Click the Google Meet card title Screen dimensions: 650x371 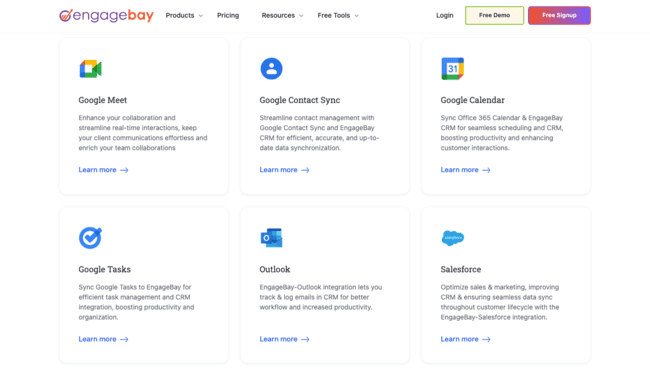coord(103,100)
